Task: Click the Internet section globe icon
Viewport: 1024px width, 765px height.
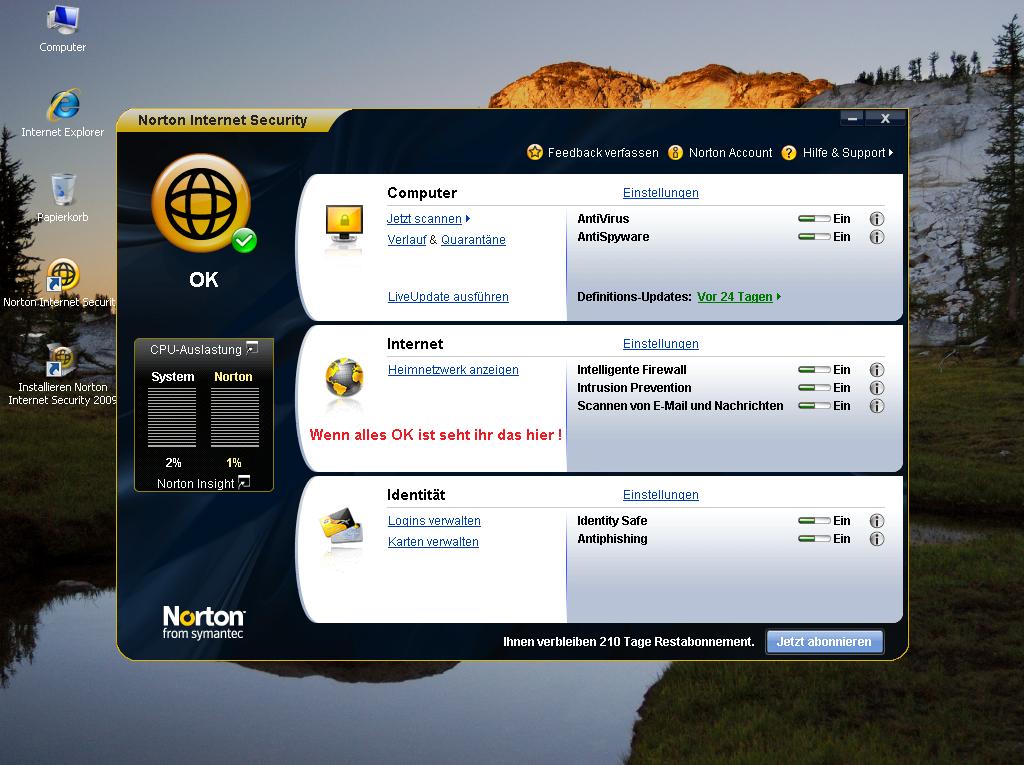Action: 344,378
